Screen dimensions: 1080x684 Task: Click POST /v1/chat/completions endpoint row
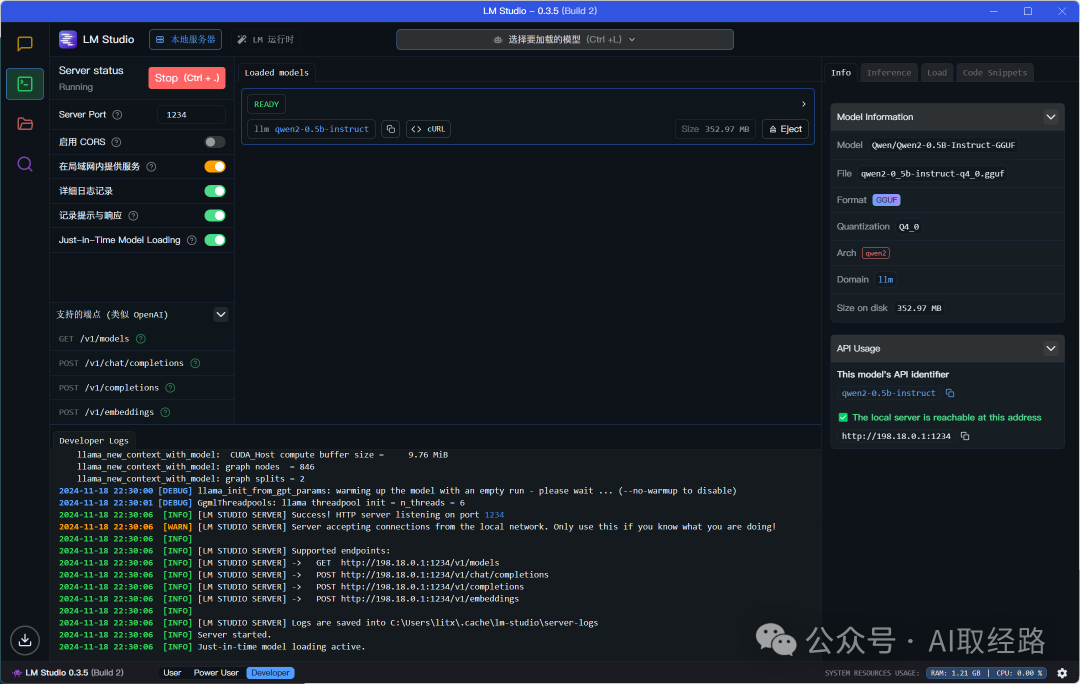coord(142,363)
